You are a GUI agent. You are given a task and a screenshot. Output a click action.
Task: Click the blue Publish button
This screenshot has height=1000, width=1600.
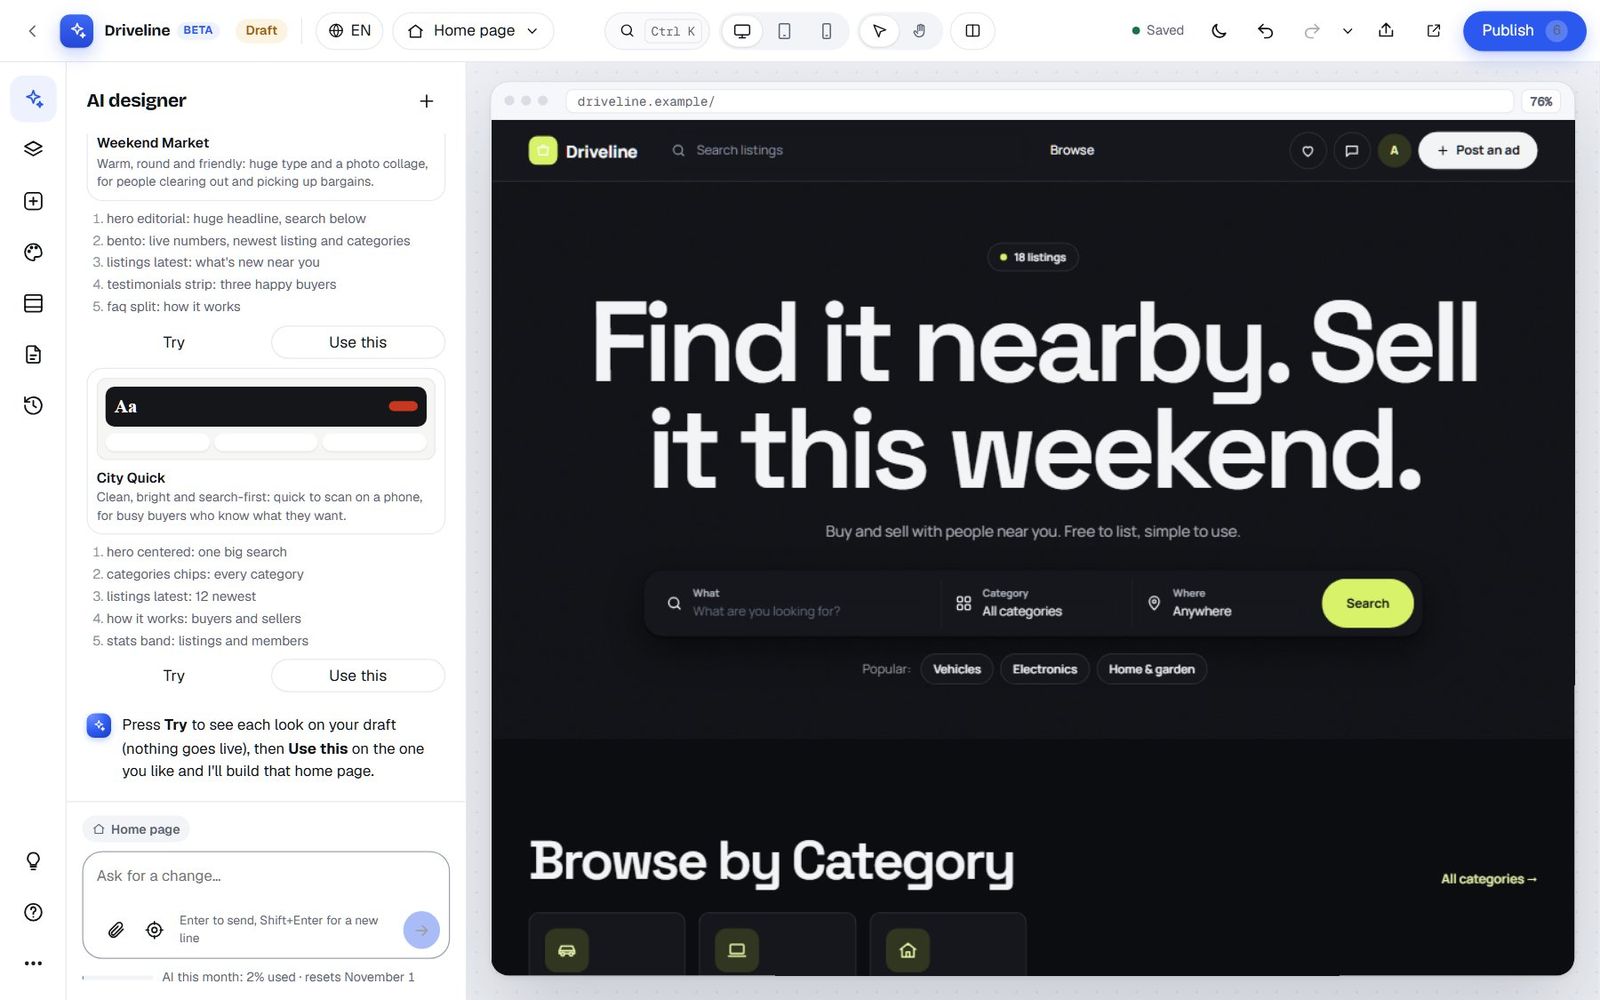[1524, 31]
